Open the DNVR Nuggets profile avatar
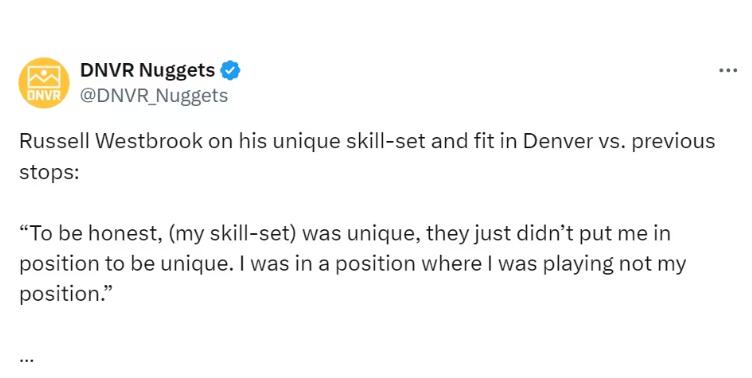 [x=44, y=83]
